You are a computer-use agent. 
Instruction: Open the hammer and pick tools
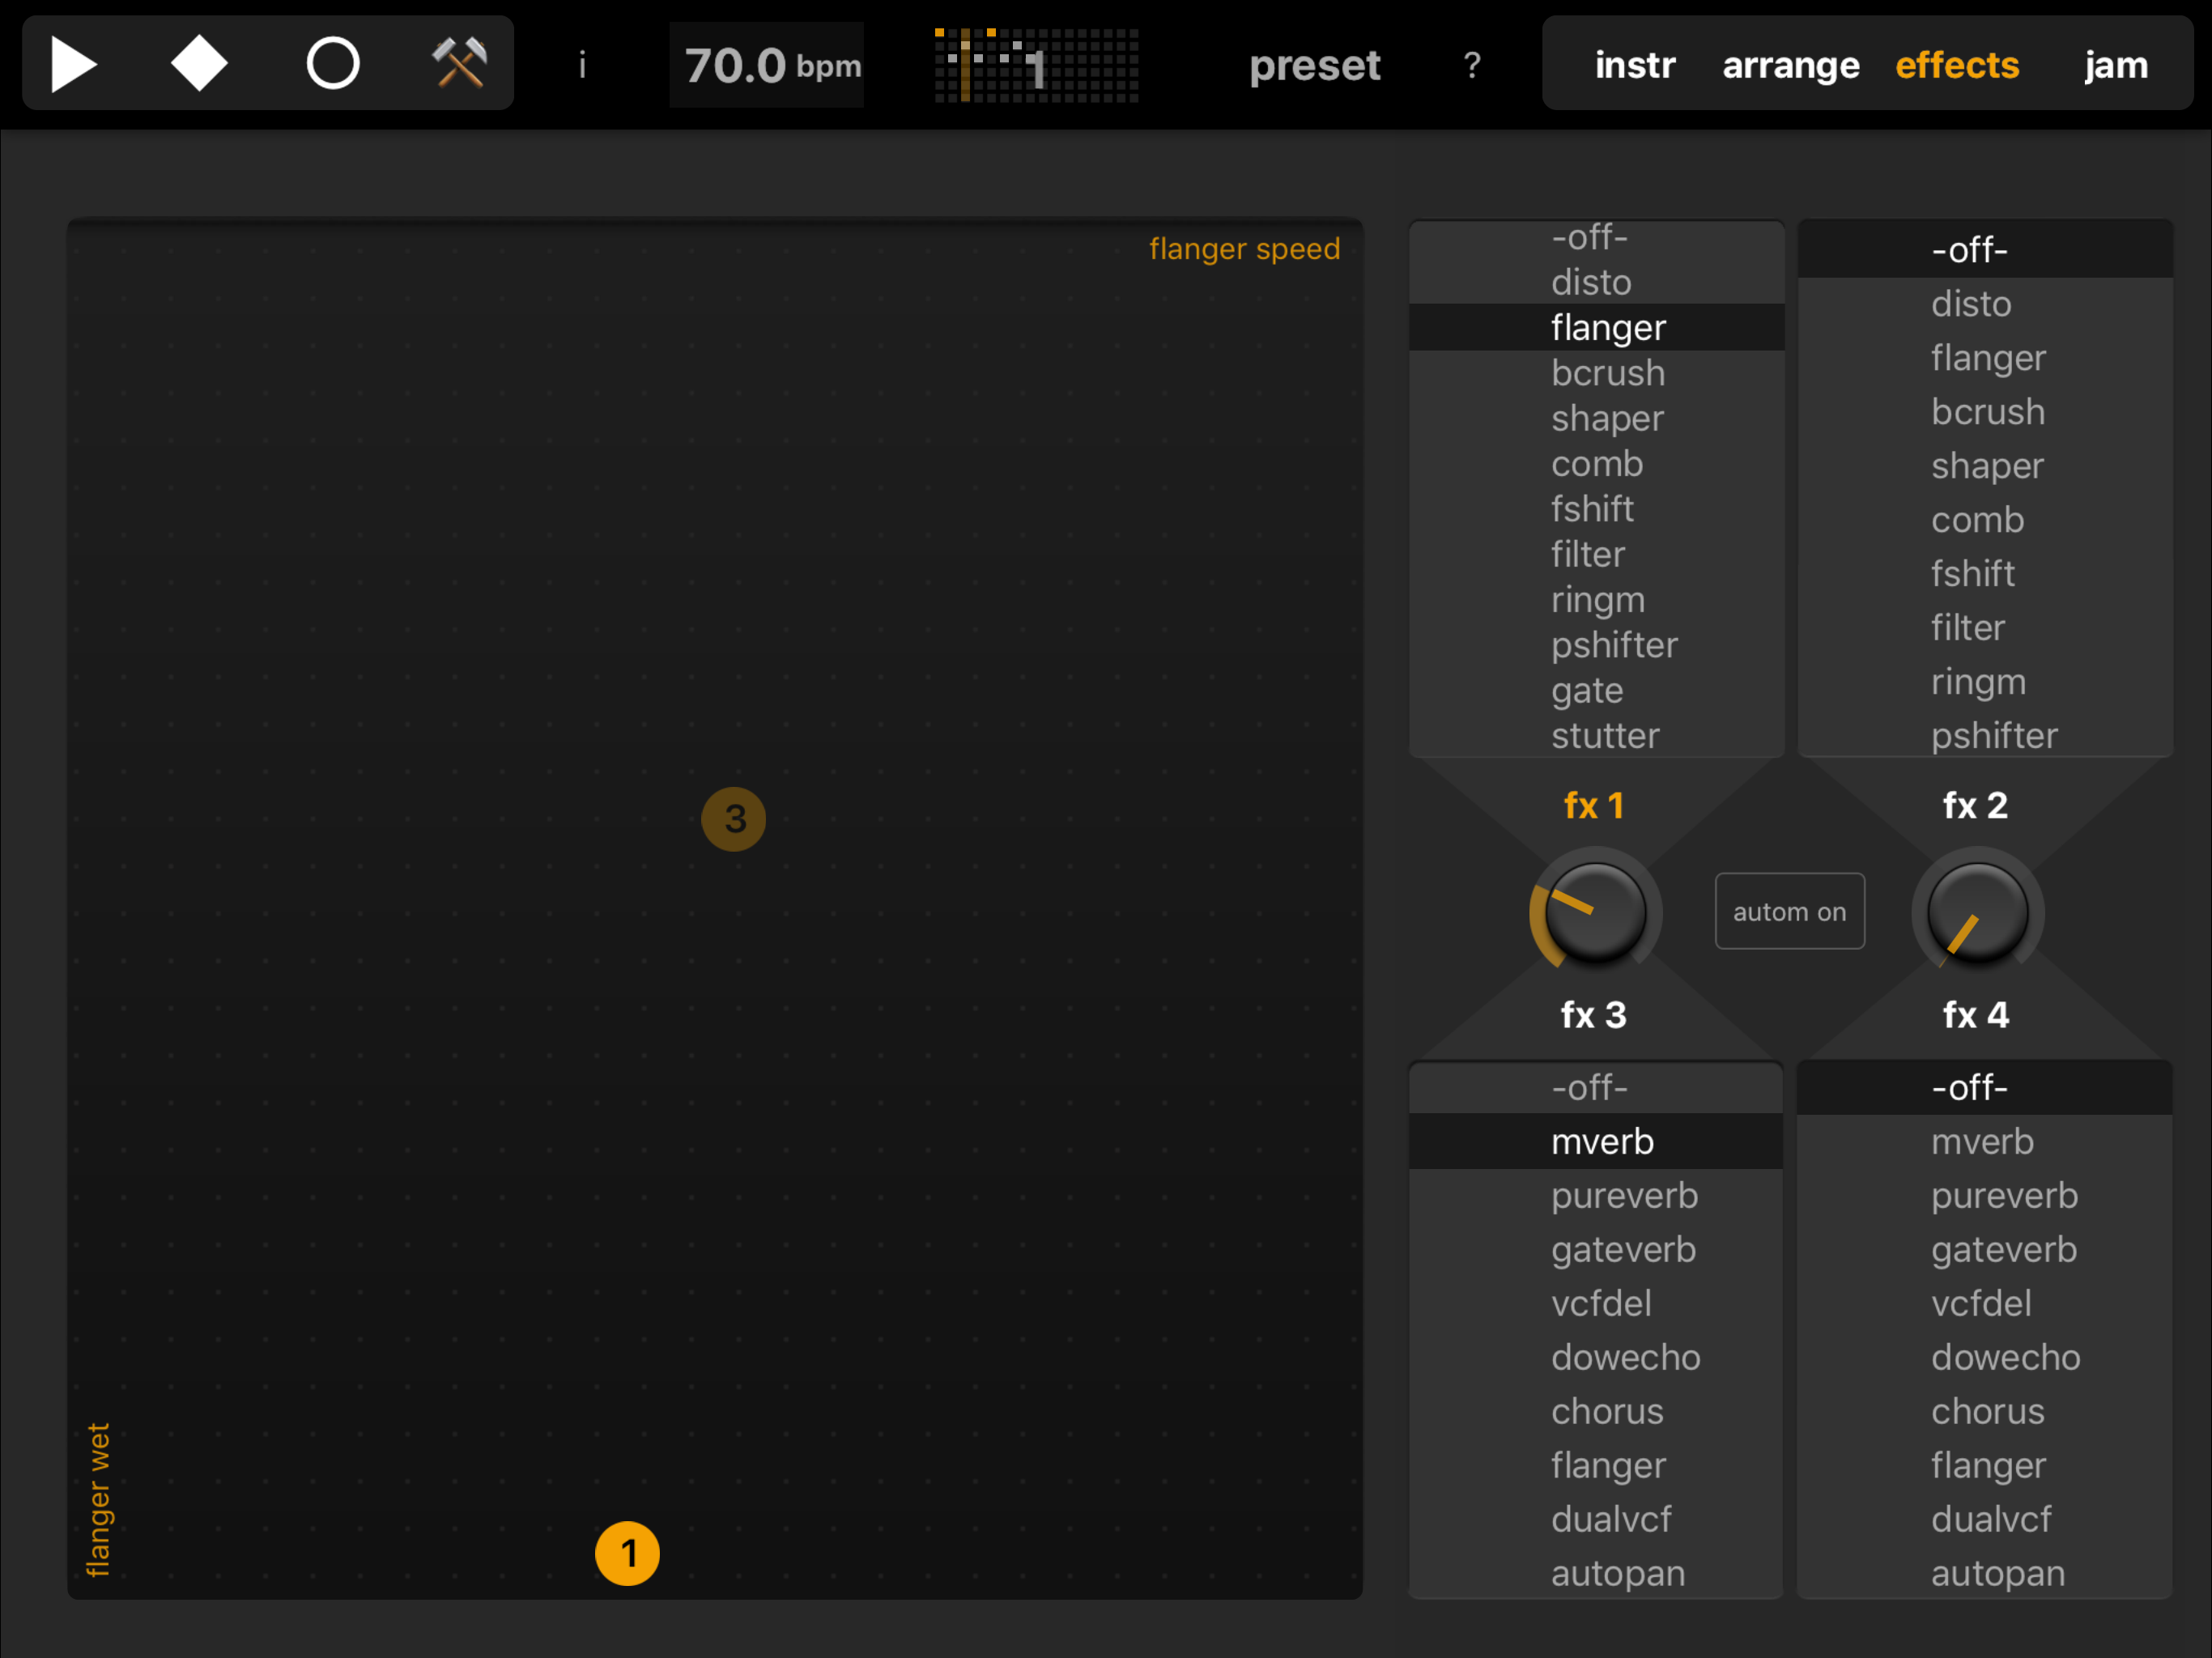click(459, 64)
